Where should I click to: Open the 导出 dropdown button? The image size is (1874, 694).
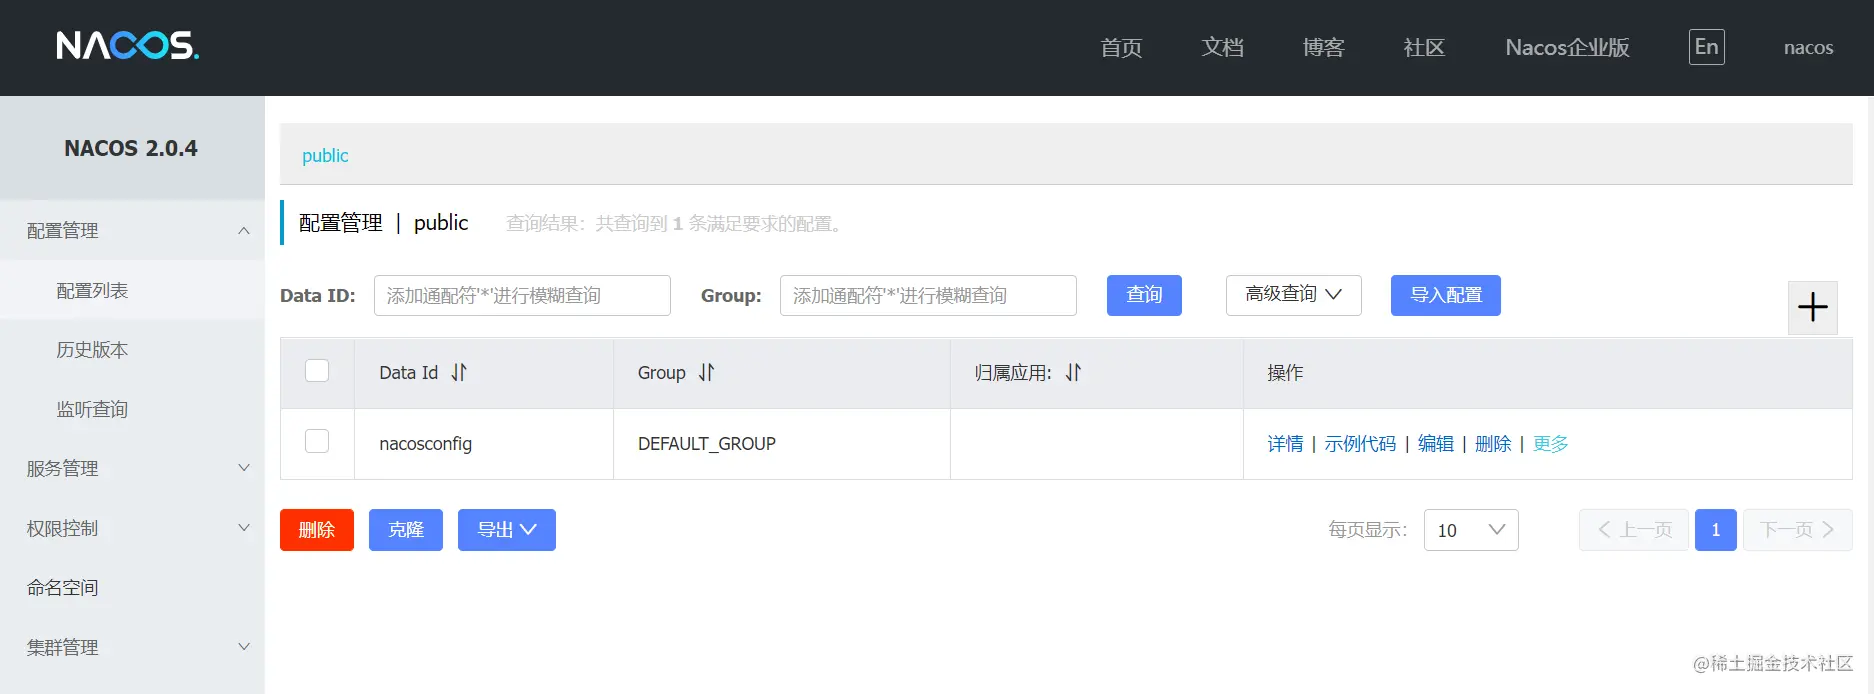pos(506,530)
